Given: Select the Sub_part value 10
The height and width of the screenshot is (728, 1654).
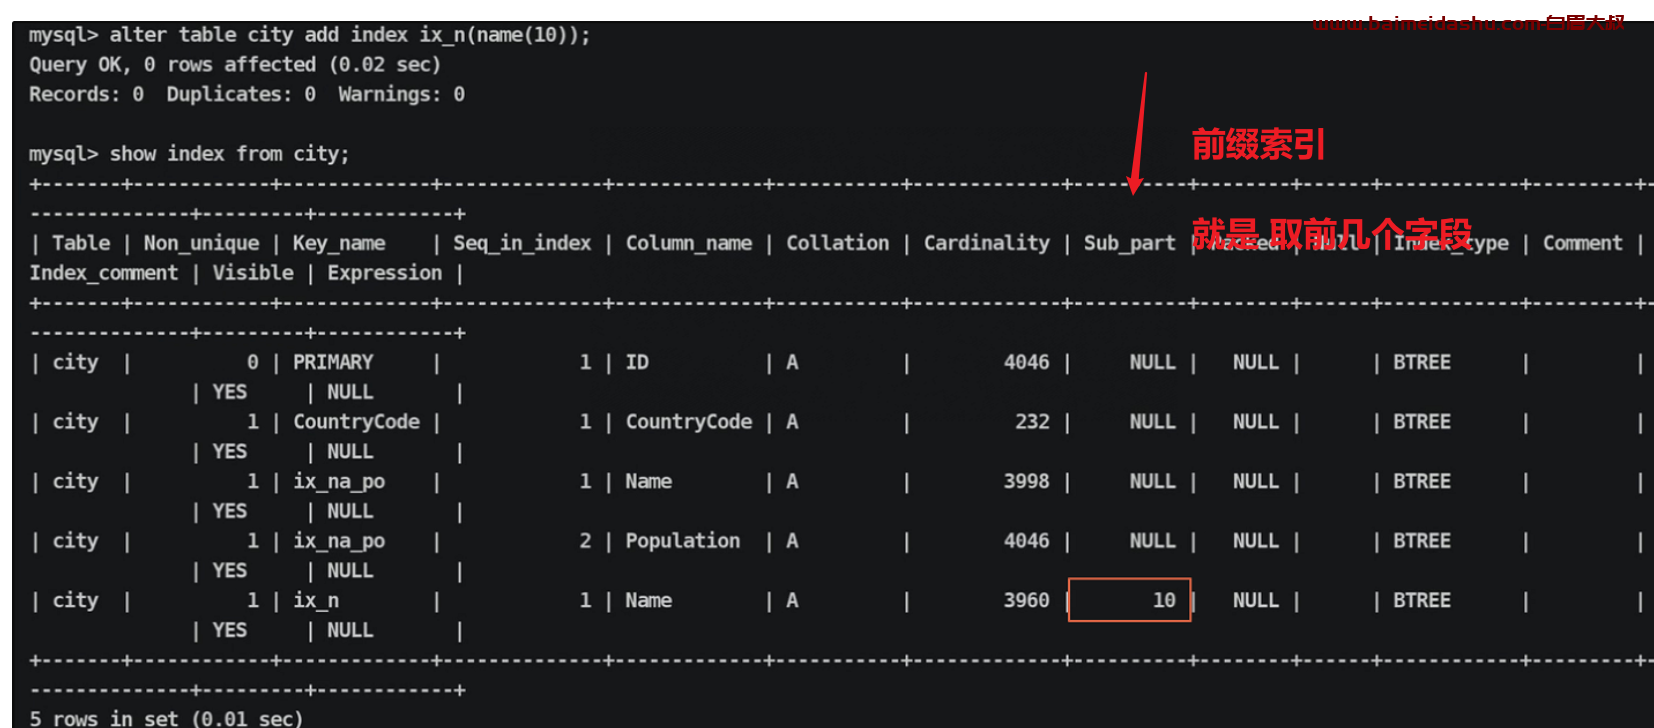Looking at the screenshot, I should coord(1164,600).
